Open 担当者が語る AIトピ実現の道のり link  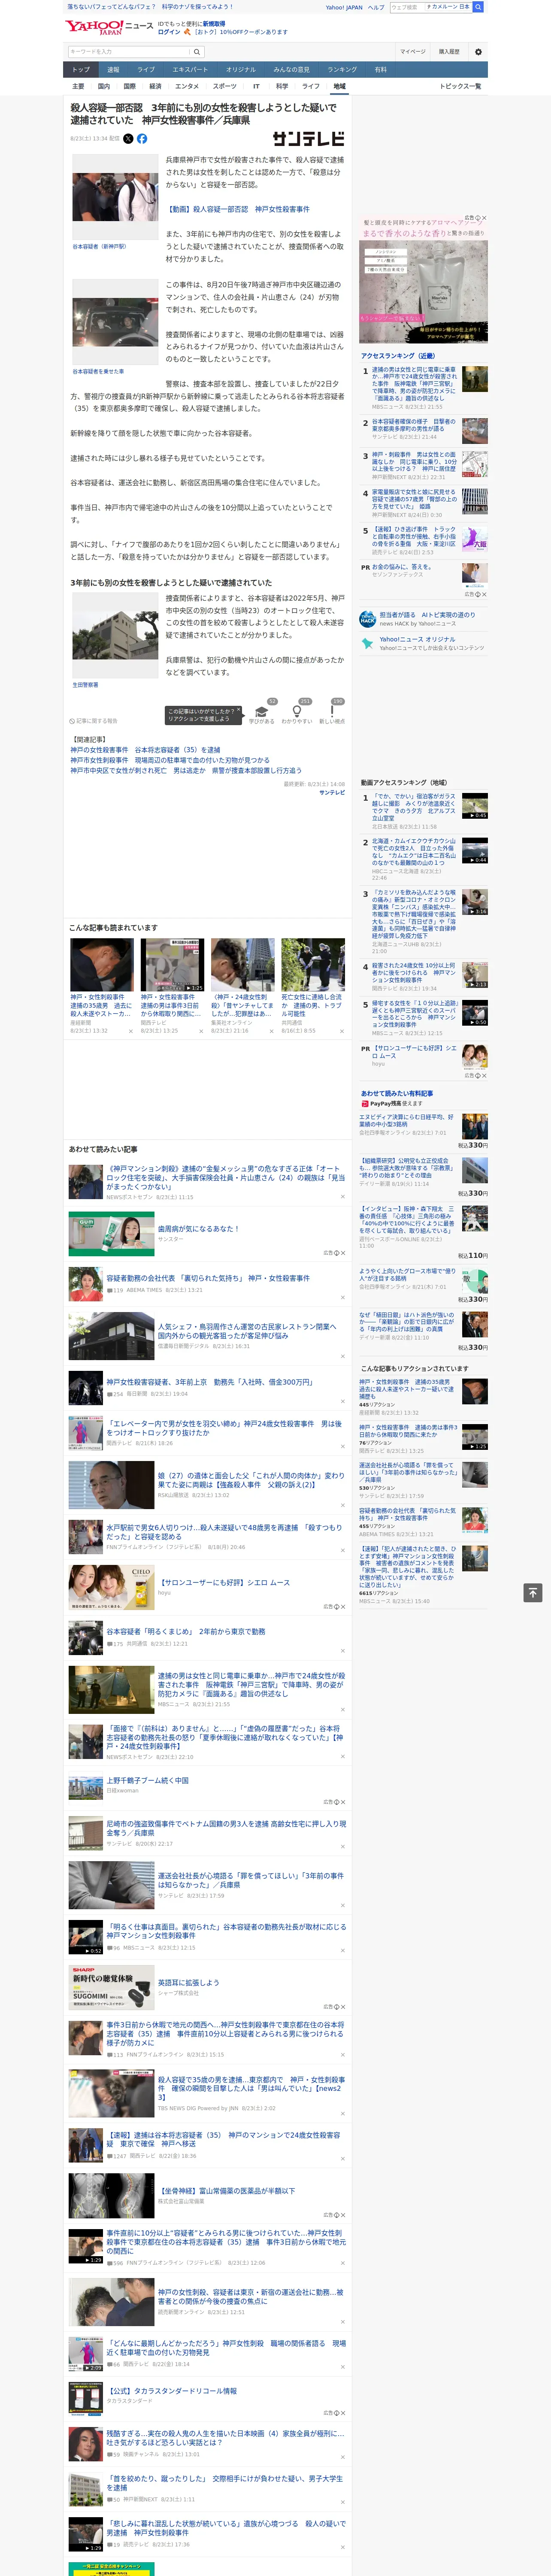(427, 615)
